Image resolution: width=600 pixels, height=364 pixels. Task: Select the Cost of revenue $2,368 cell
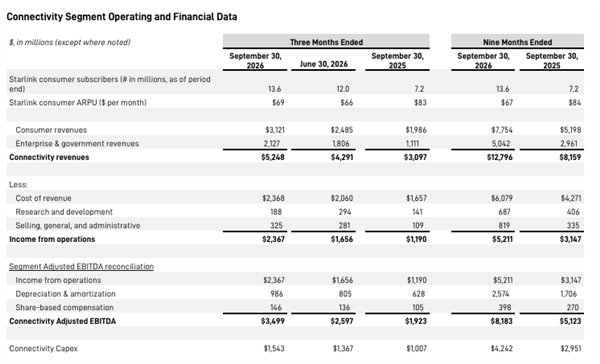pos(273,198)
